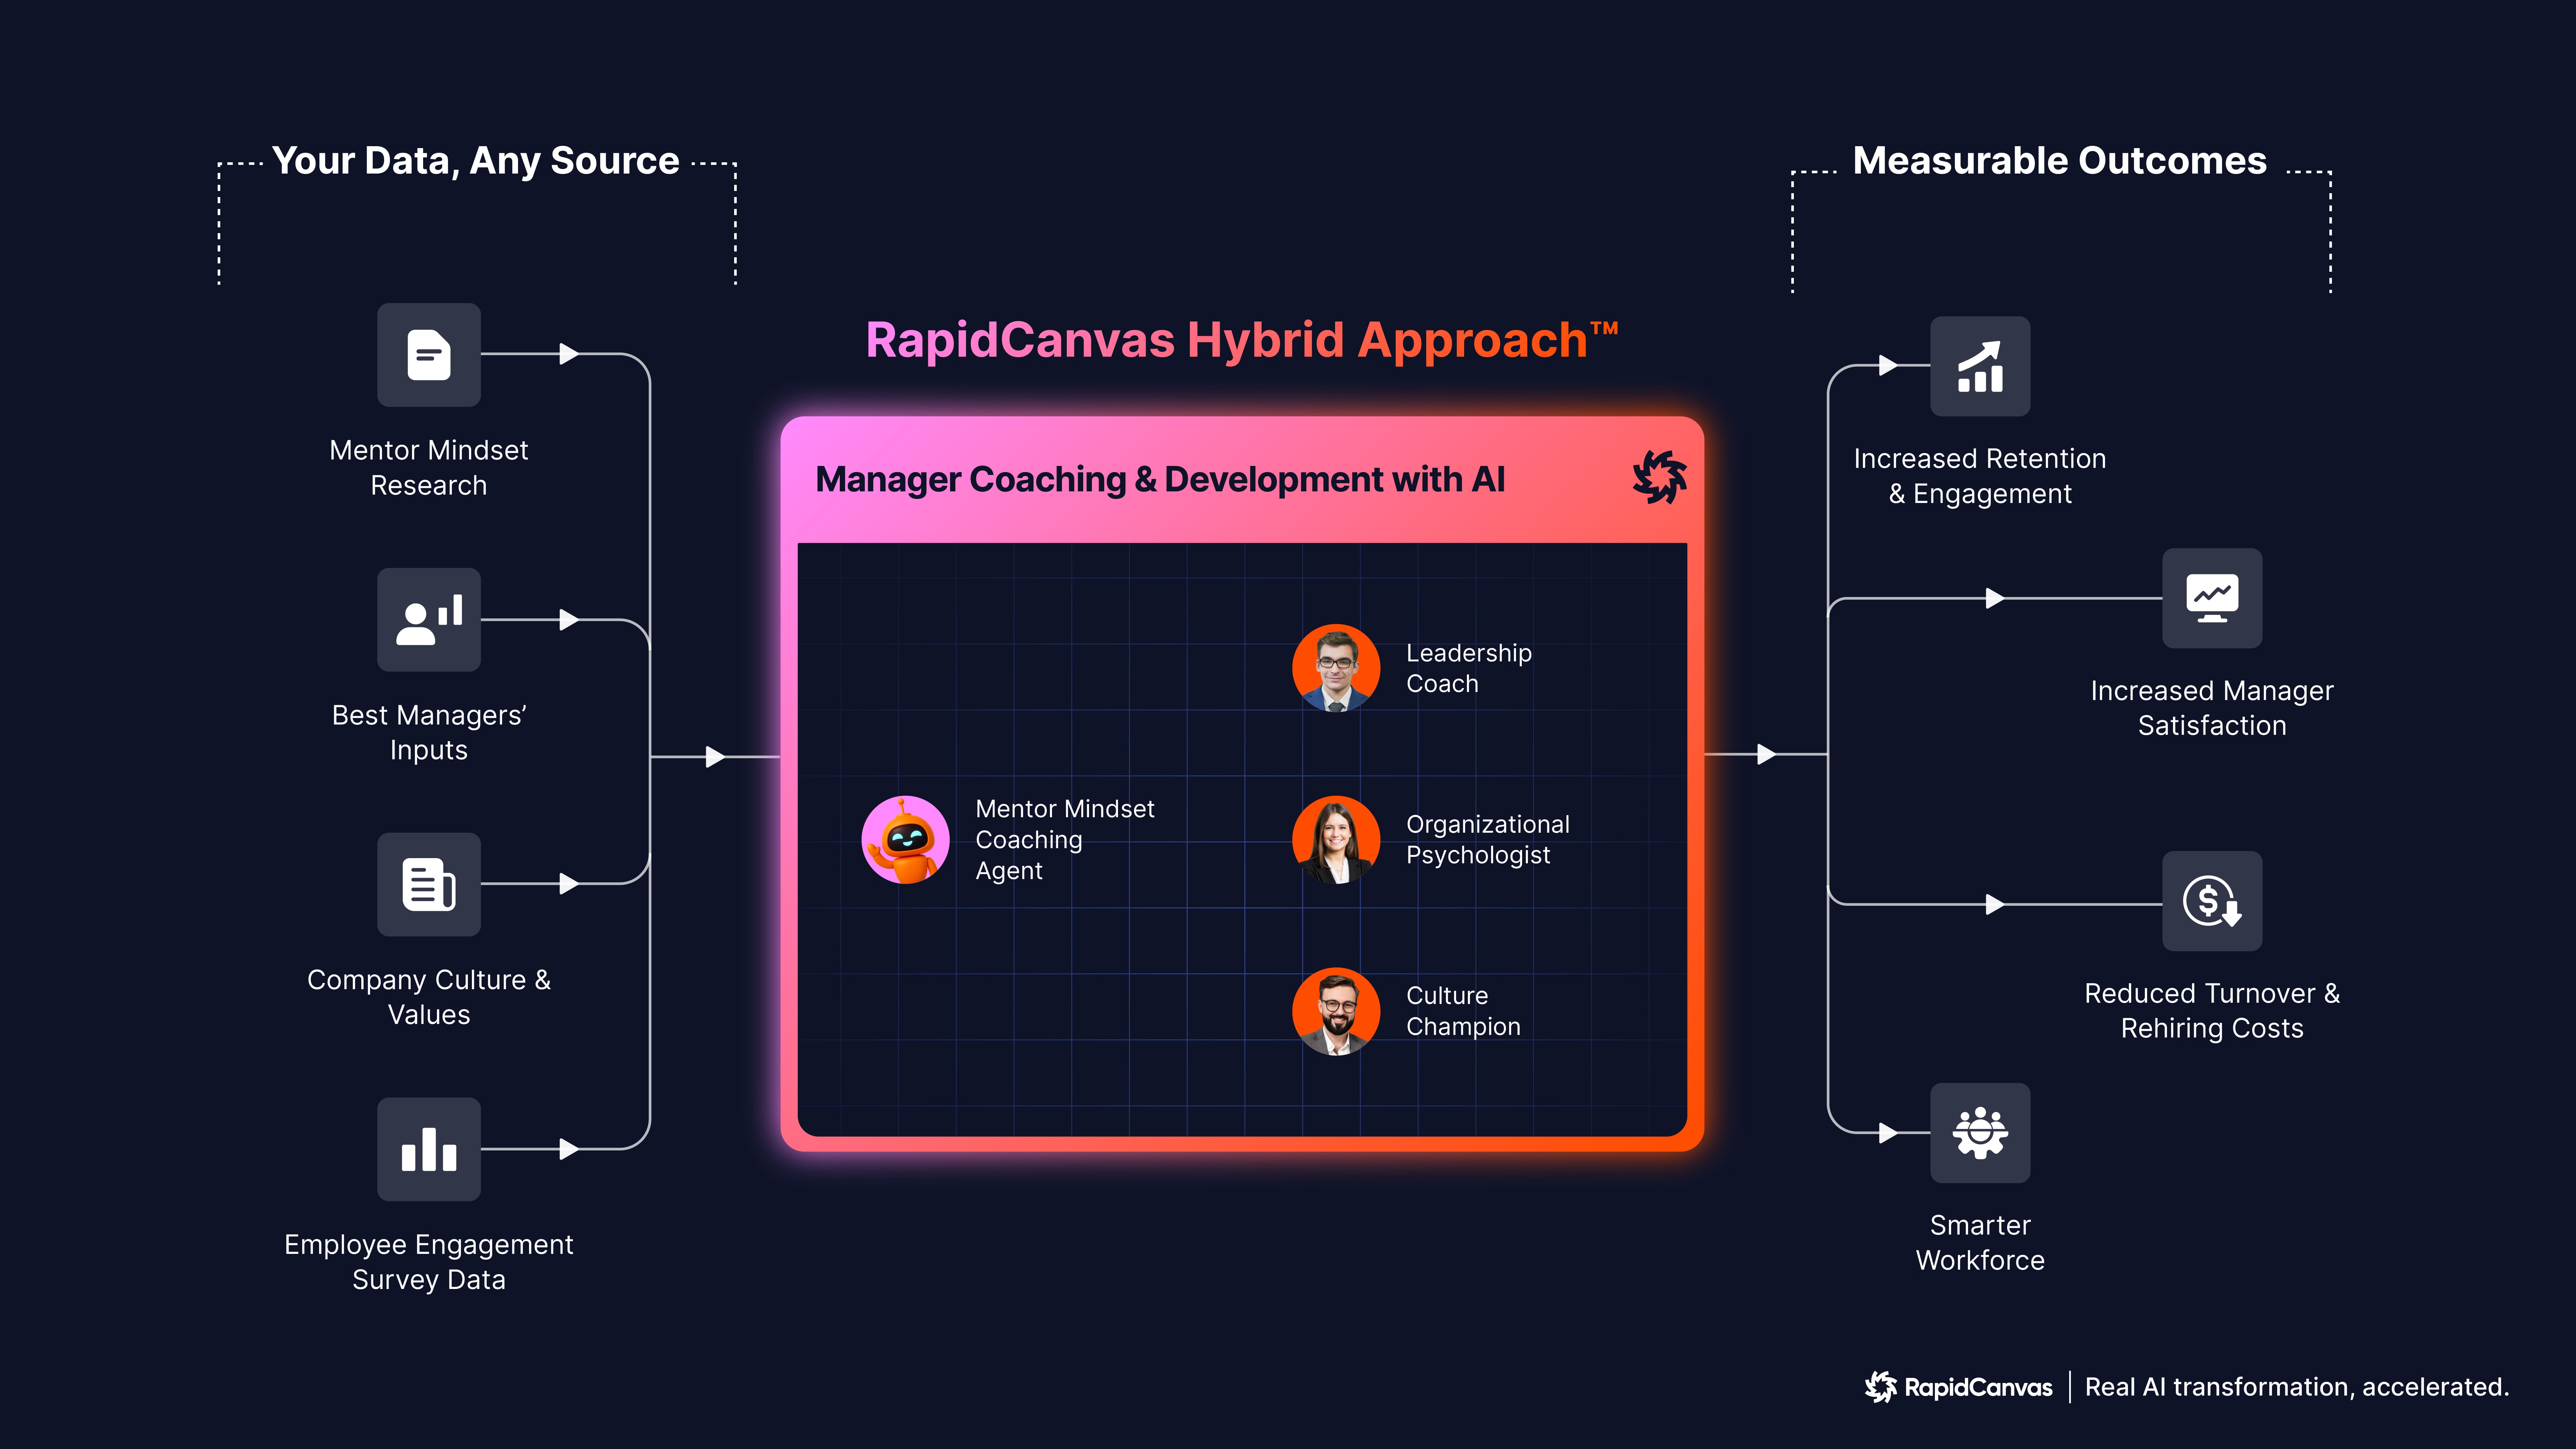Click the RapidCanvas footer logo
The image size is (2576, 1449).
1958,1387
